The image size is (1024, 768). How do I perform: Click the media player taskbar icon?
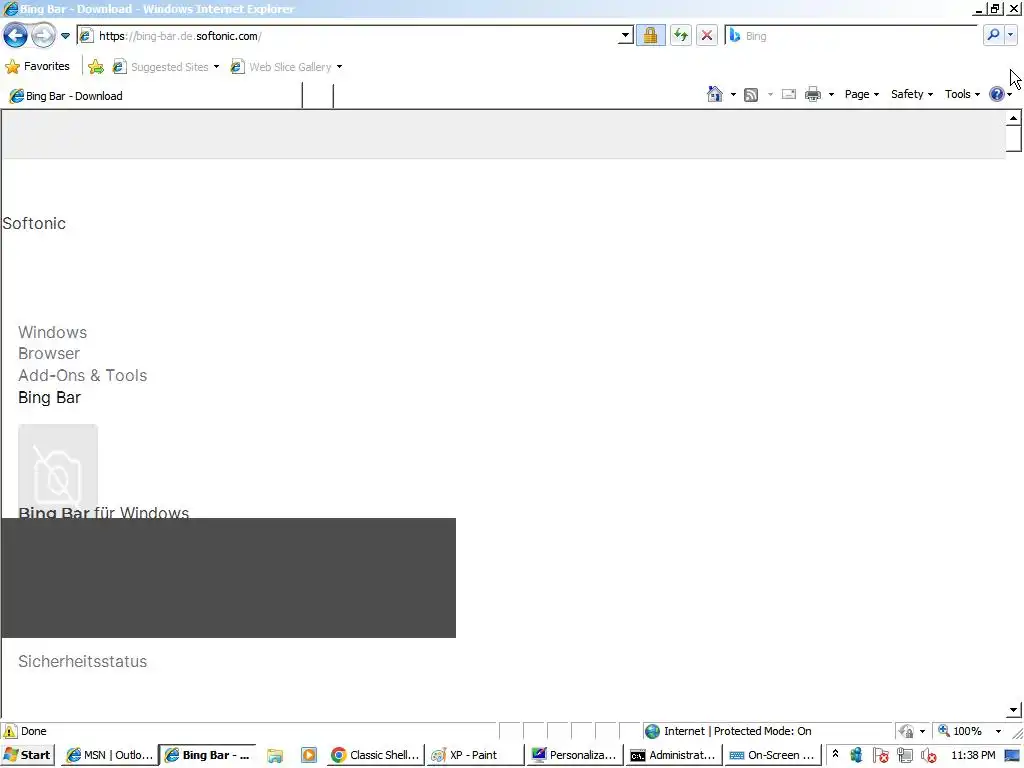(x=308, y=756)
